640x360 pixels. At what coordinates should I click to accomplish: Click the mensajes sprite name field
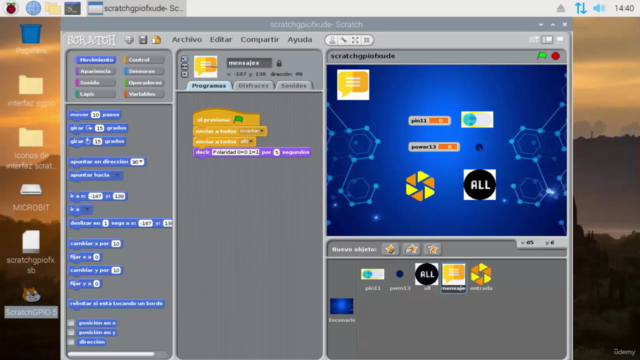(x=249, y=63)
